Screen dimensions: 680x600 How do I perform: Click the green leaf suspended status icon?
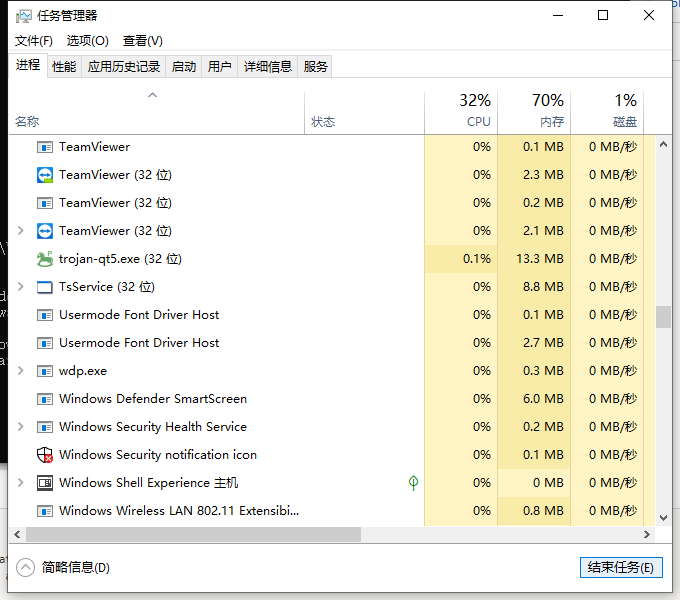(413, 483)
